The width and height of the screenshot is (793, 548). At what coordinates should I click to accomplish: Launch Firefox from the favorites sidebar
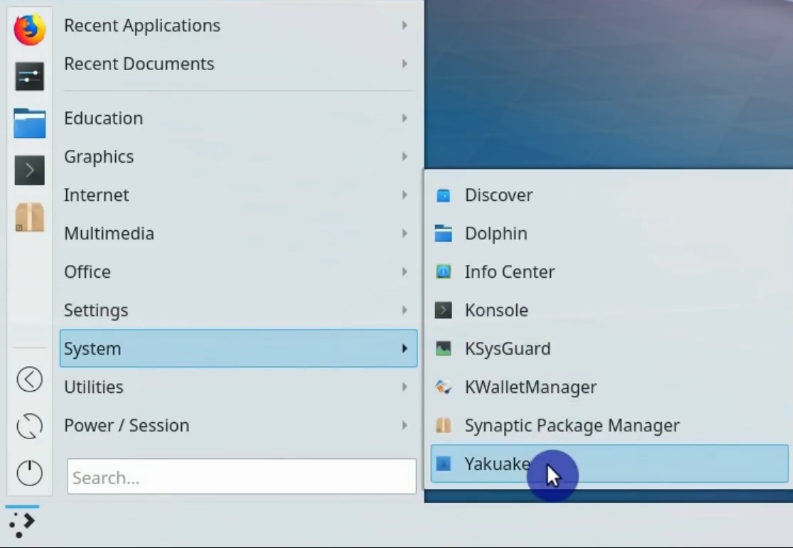coord(29,29)
